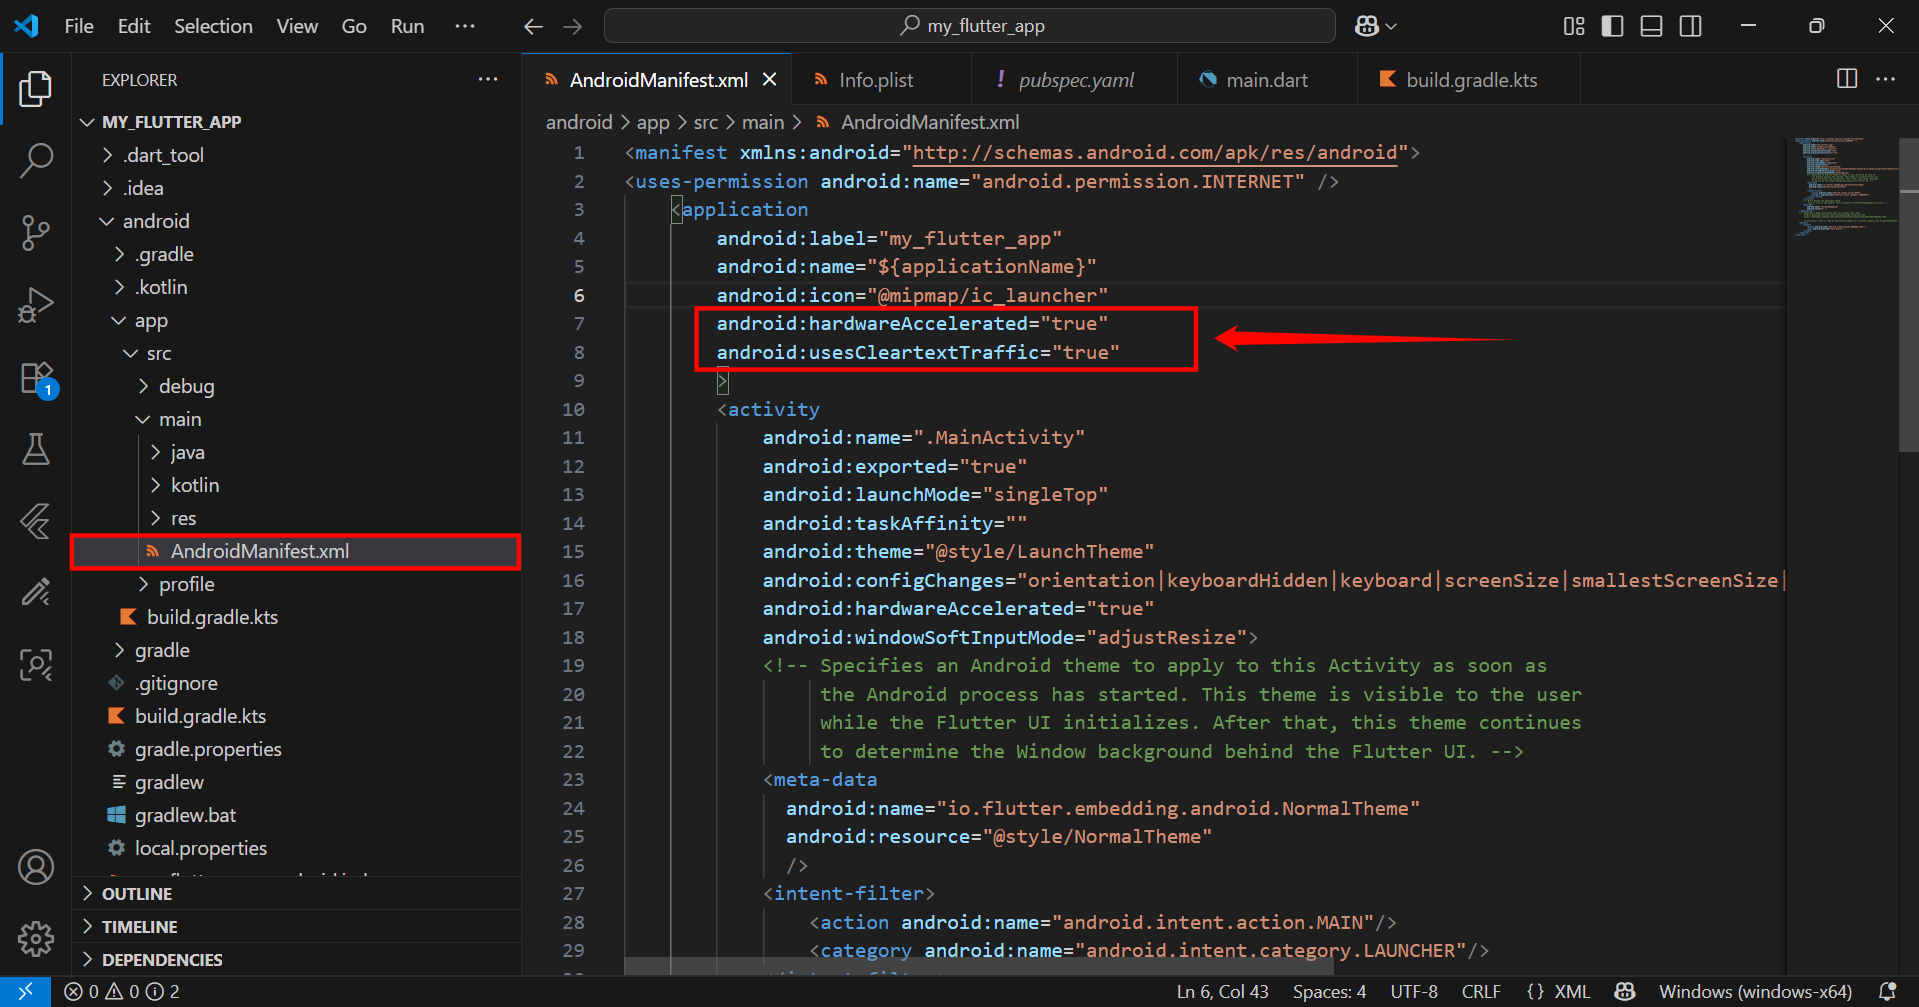Open the Selection menu
Image resolution: width=1919 pixels, height=1007 pixels.
tap(213, 26)
